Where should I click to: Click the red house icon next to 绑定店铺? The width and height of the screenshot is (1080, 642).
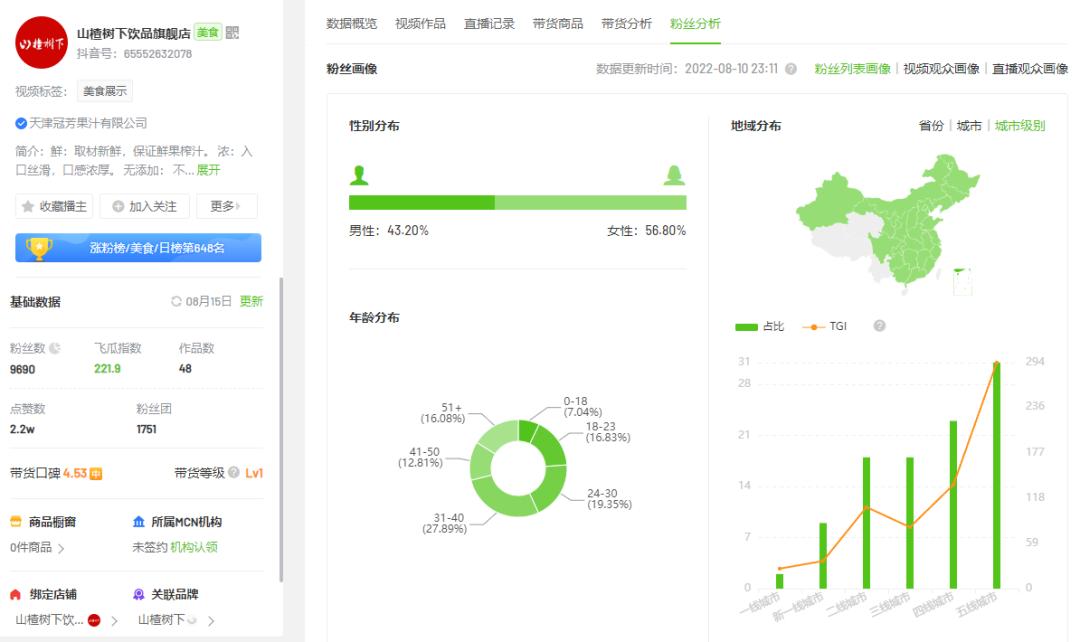point(15,592)
